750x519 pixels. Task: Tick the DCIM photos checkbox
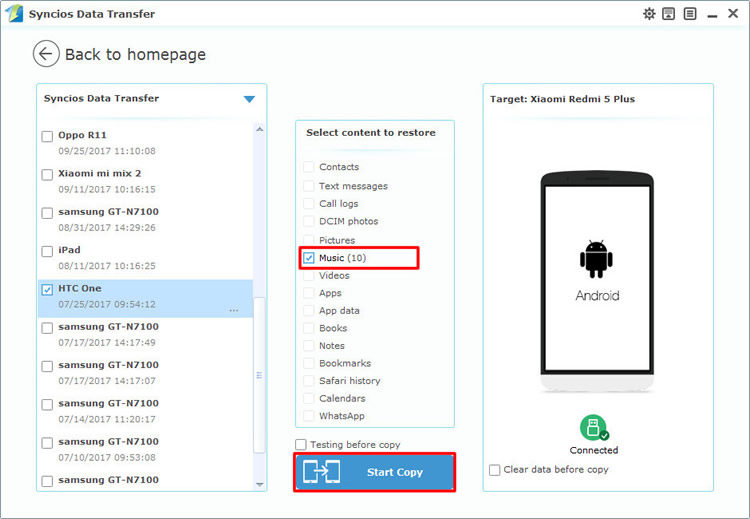tap(309, 221)
